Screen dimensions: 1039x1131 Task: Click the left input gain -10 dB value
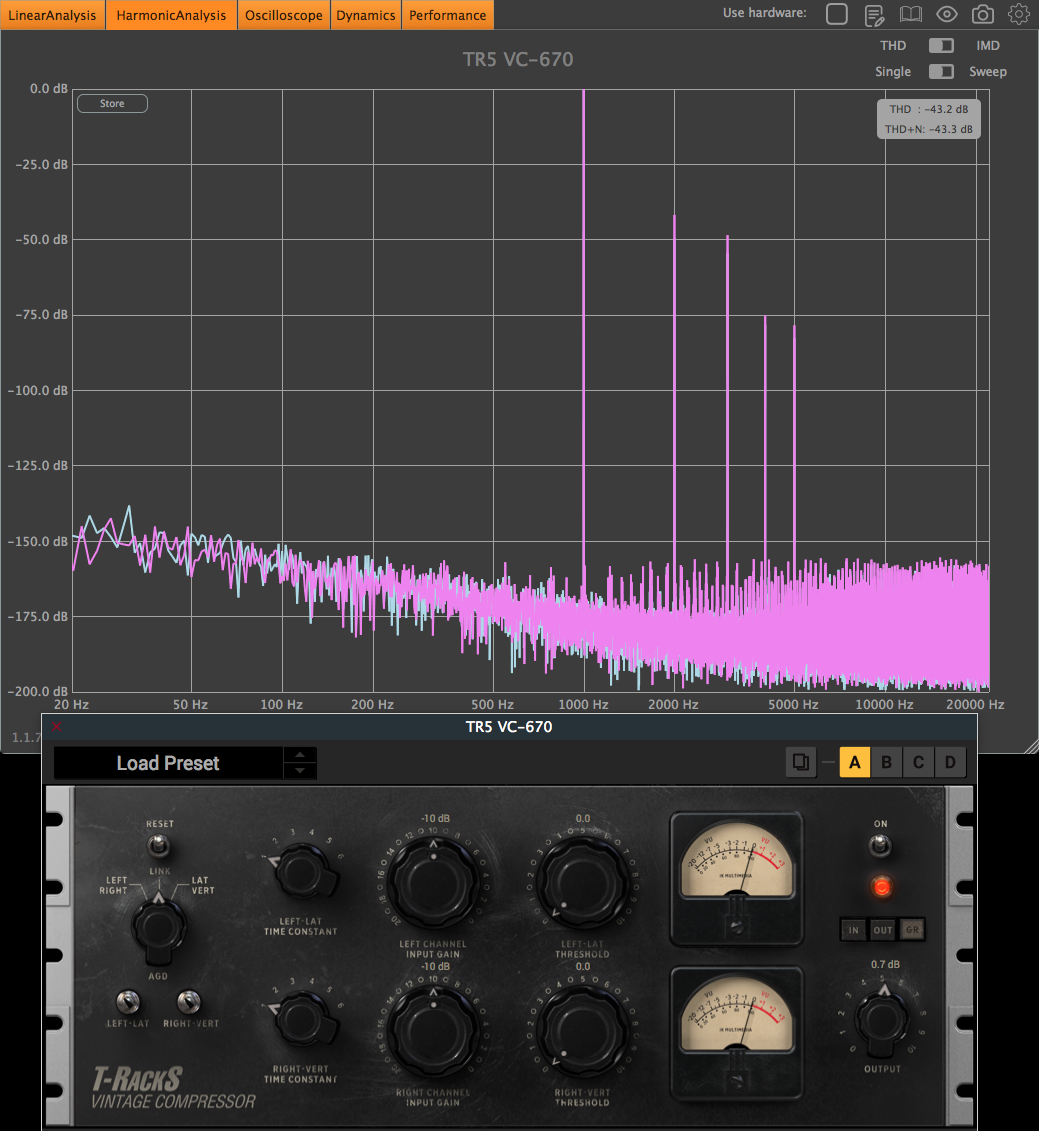436,819
